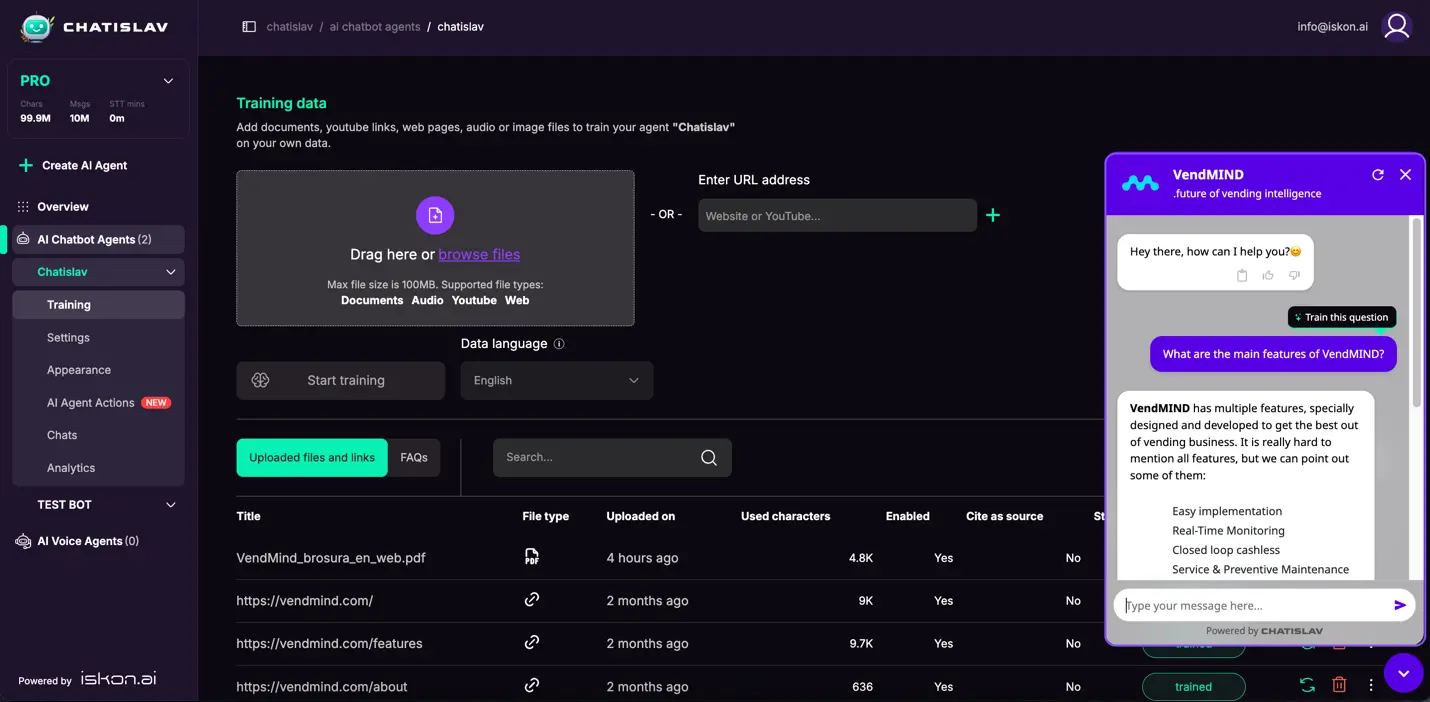Click the plus icon beside Create AI Agent
Image resolution: width=1430 pixels, height=702 pixels.
coord(26,165)
